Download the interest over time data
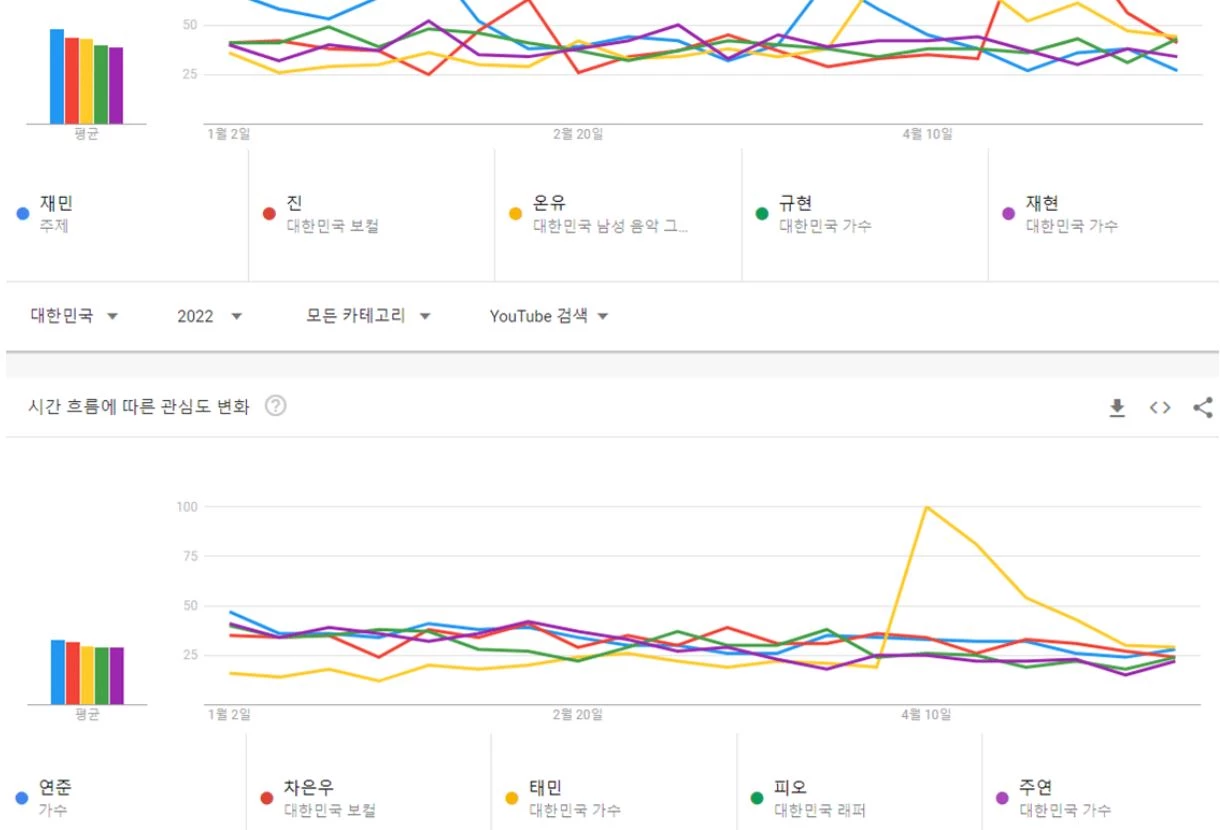 coord(1117,407)
